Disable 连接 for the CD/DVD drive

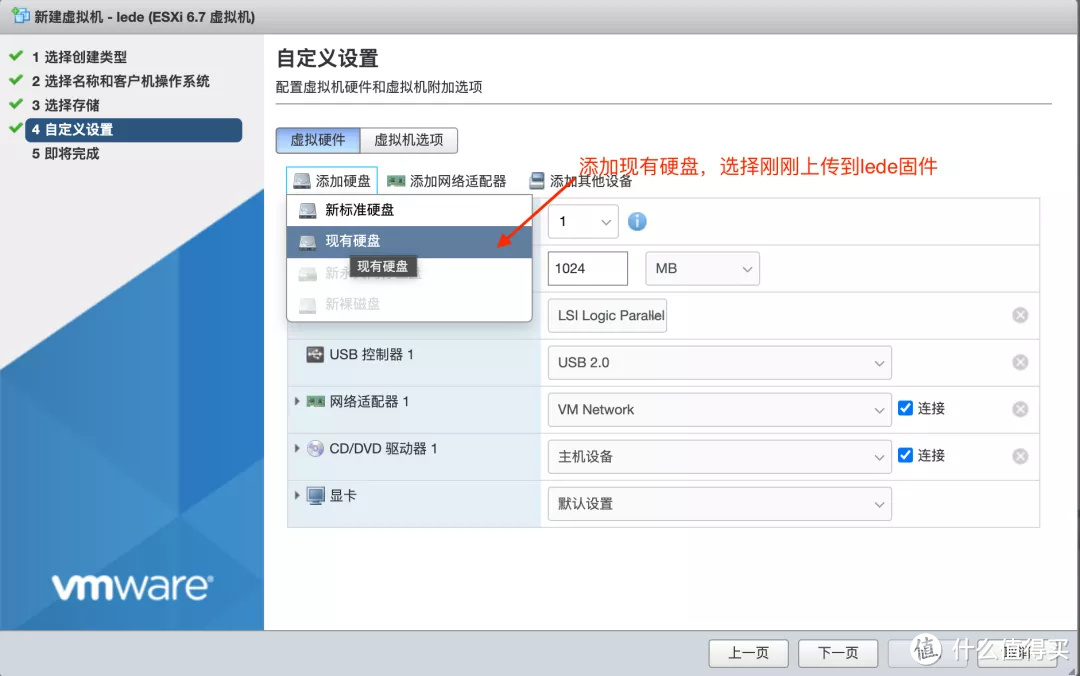pos(906,455)
